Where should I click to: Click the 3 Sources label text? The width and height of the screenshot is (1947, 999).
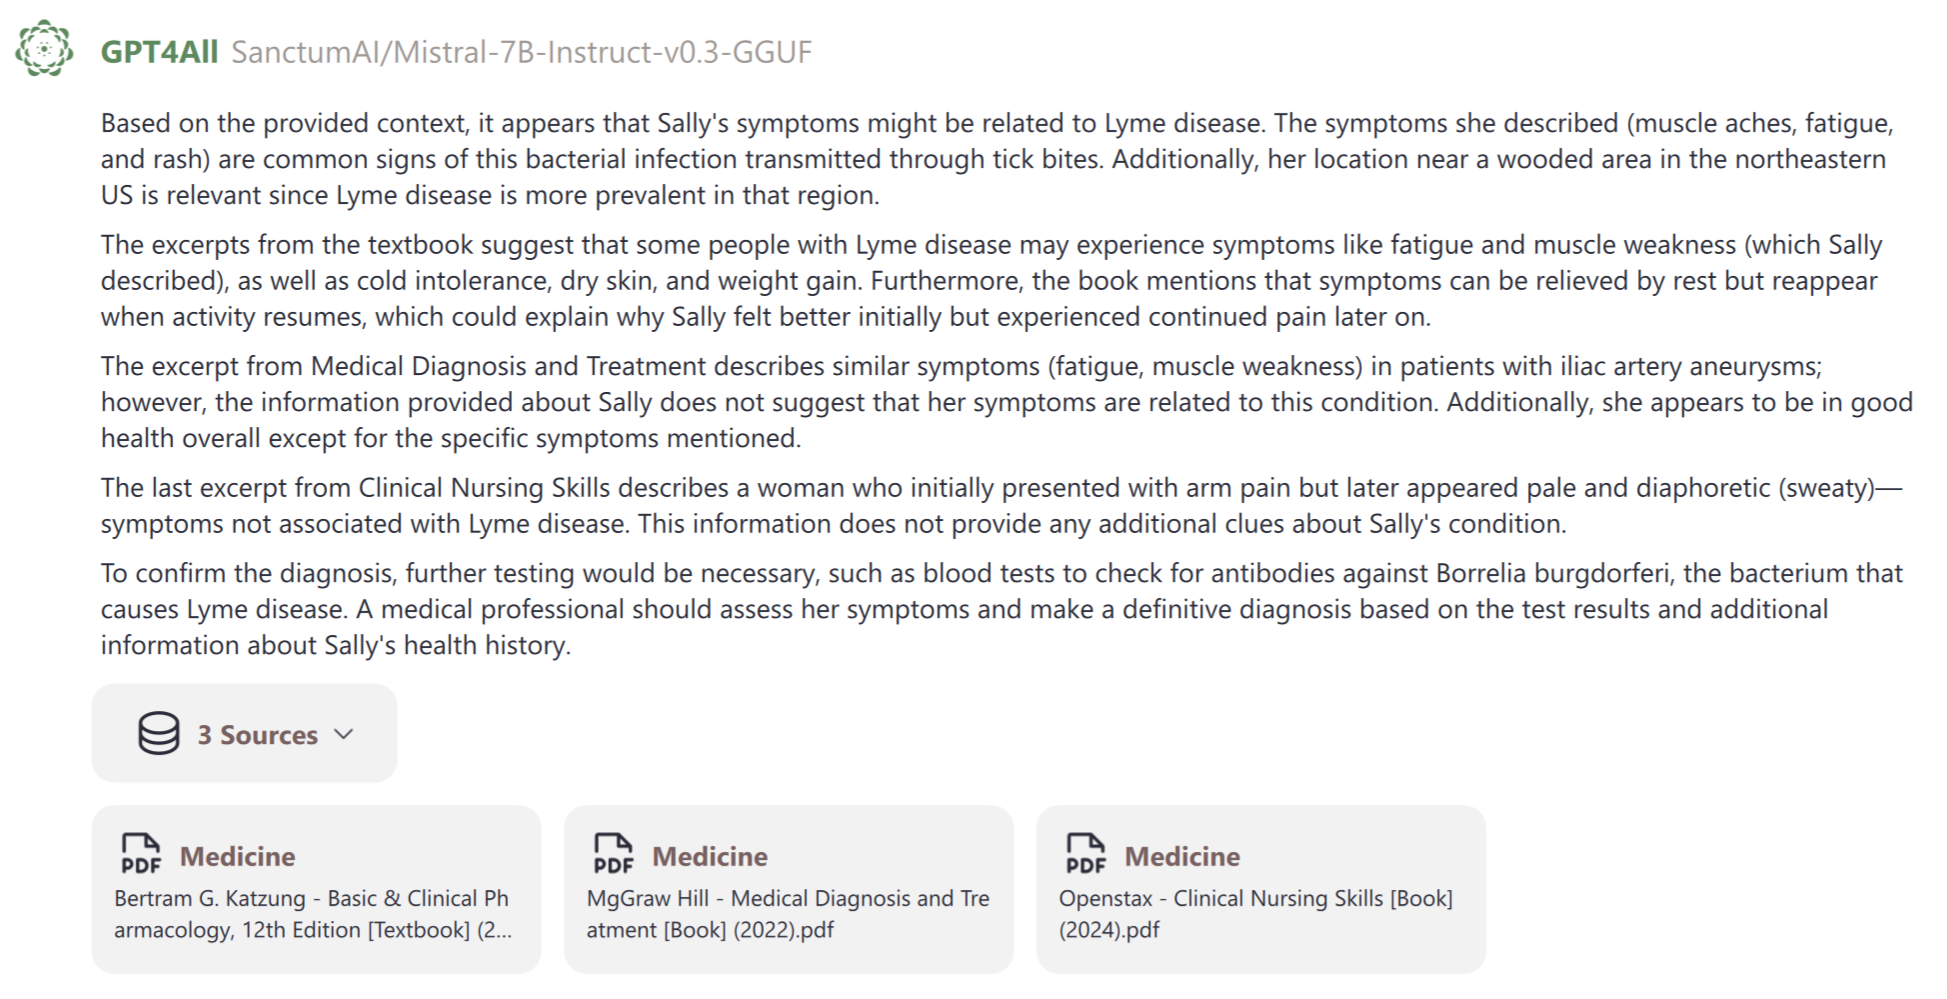click(x=257, y=735)
